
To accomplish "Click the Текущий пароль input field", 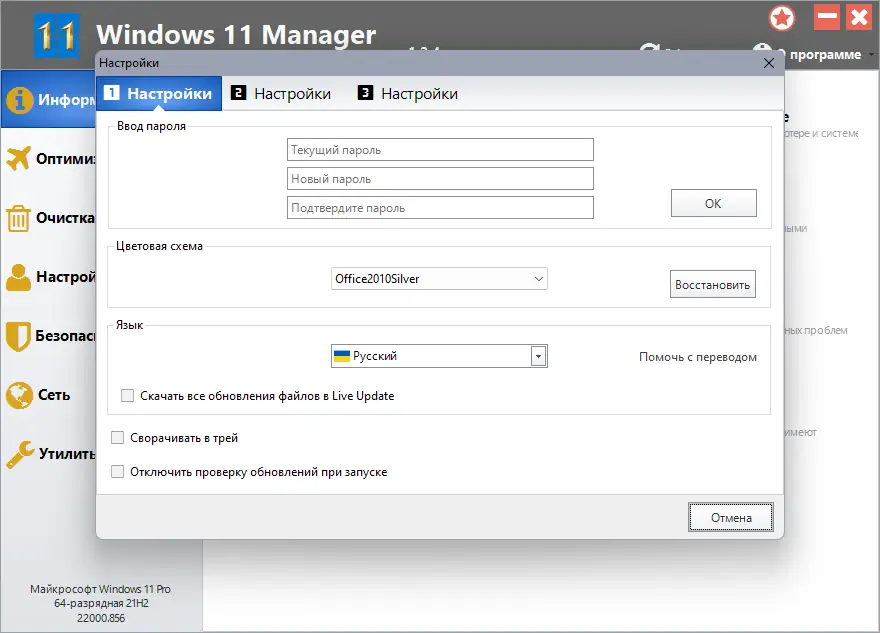I will click(x=440, y=150).
